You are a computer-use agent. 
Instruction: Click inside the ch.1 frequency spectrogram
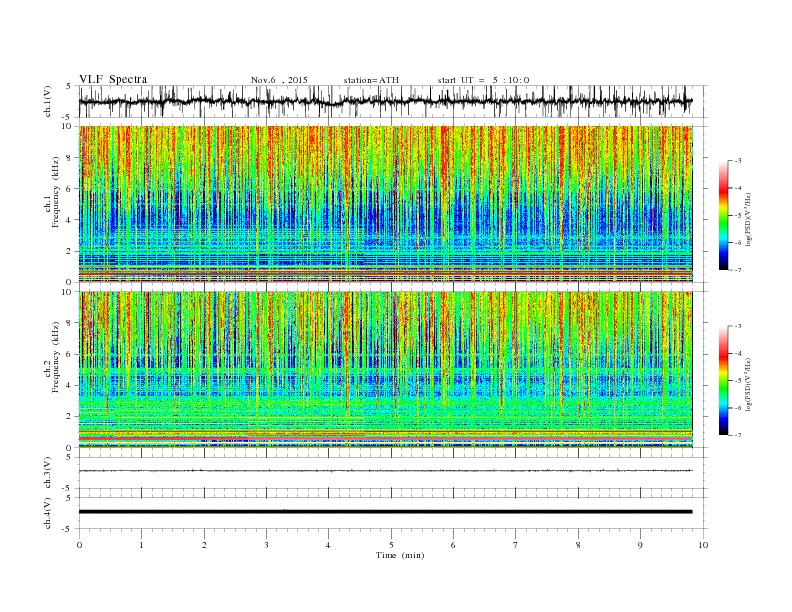385,204
